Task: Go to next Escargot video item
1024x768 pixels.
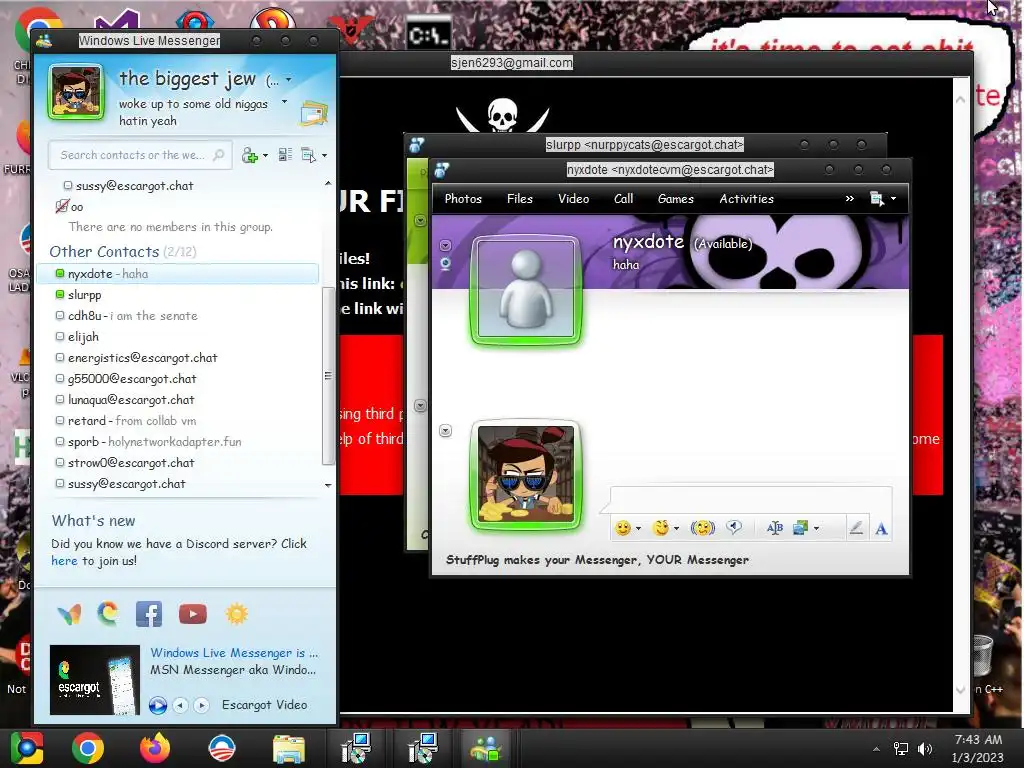Action: coord(202,705)
